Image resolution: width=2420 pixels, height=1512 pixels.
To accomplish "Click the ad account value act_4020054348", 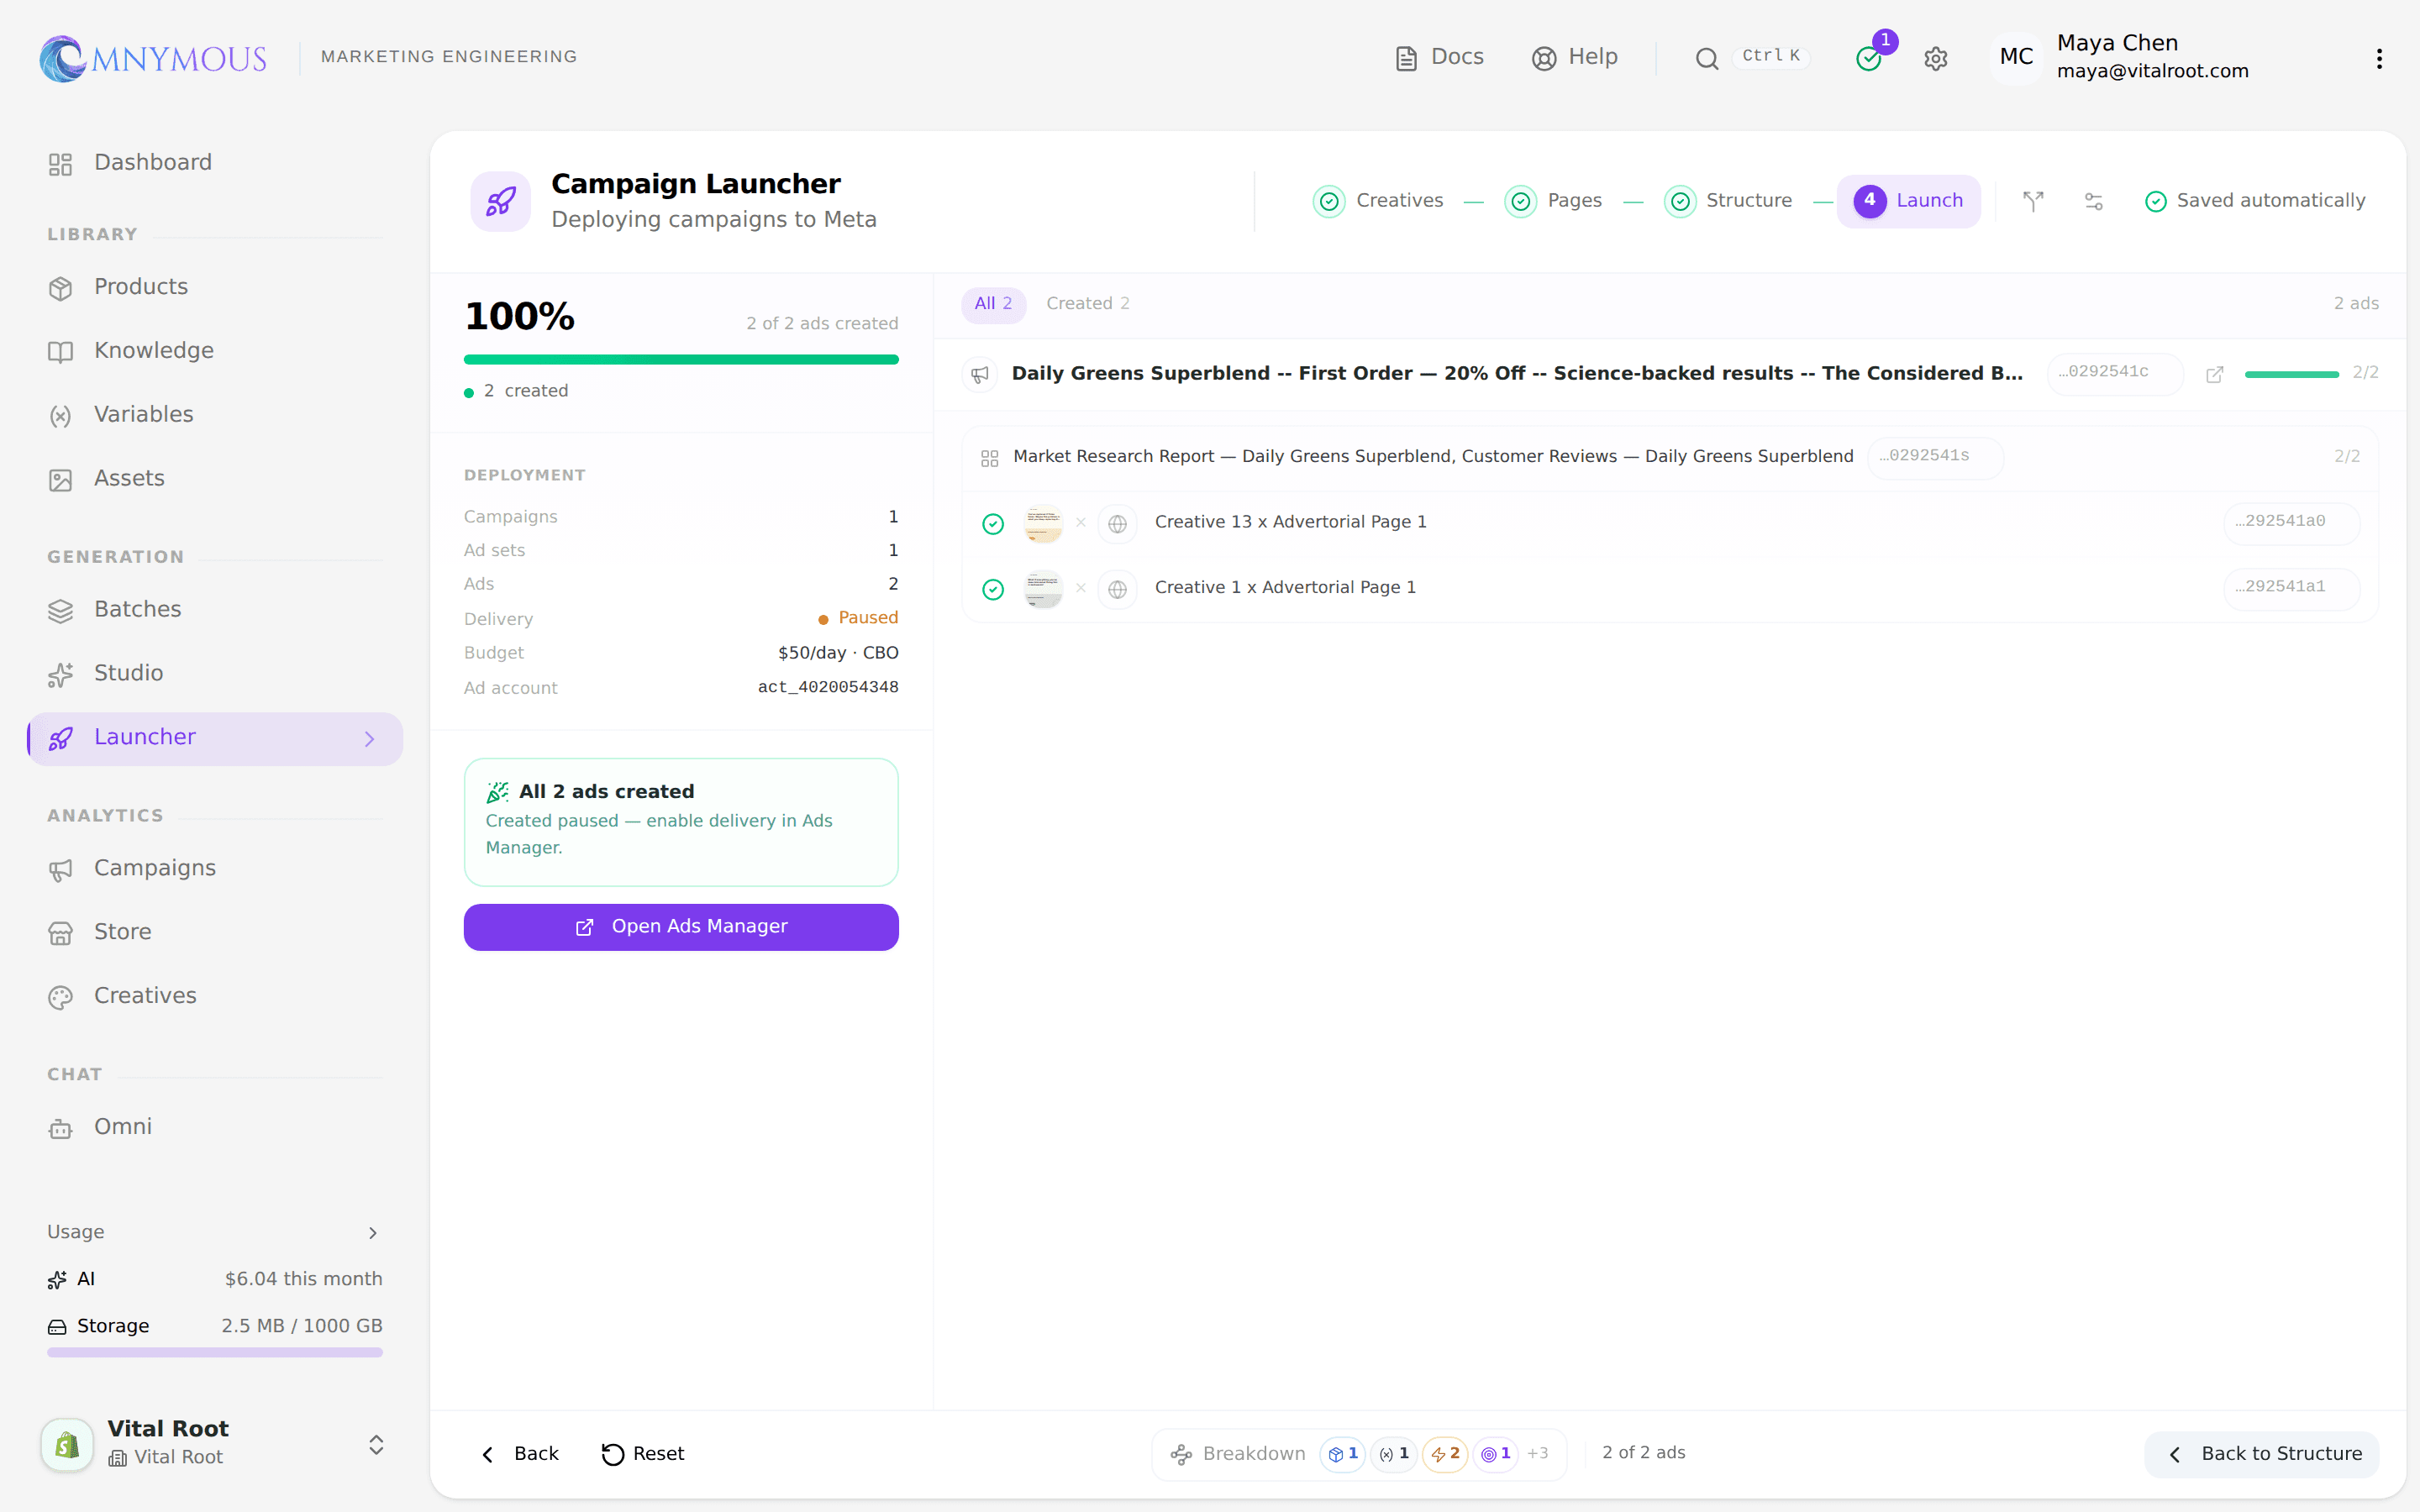I will [x=827, y=687].
